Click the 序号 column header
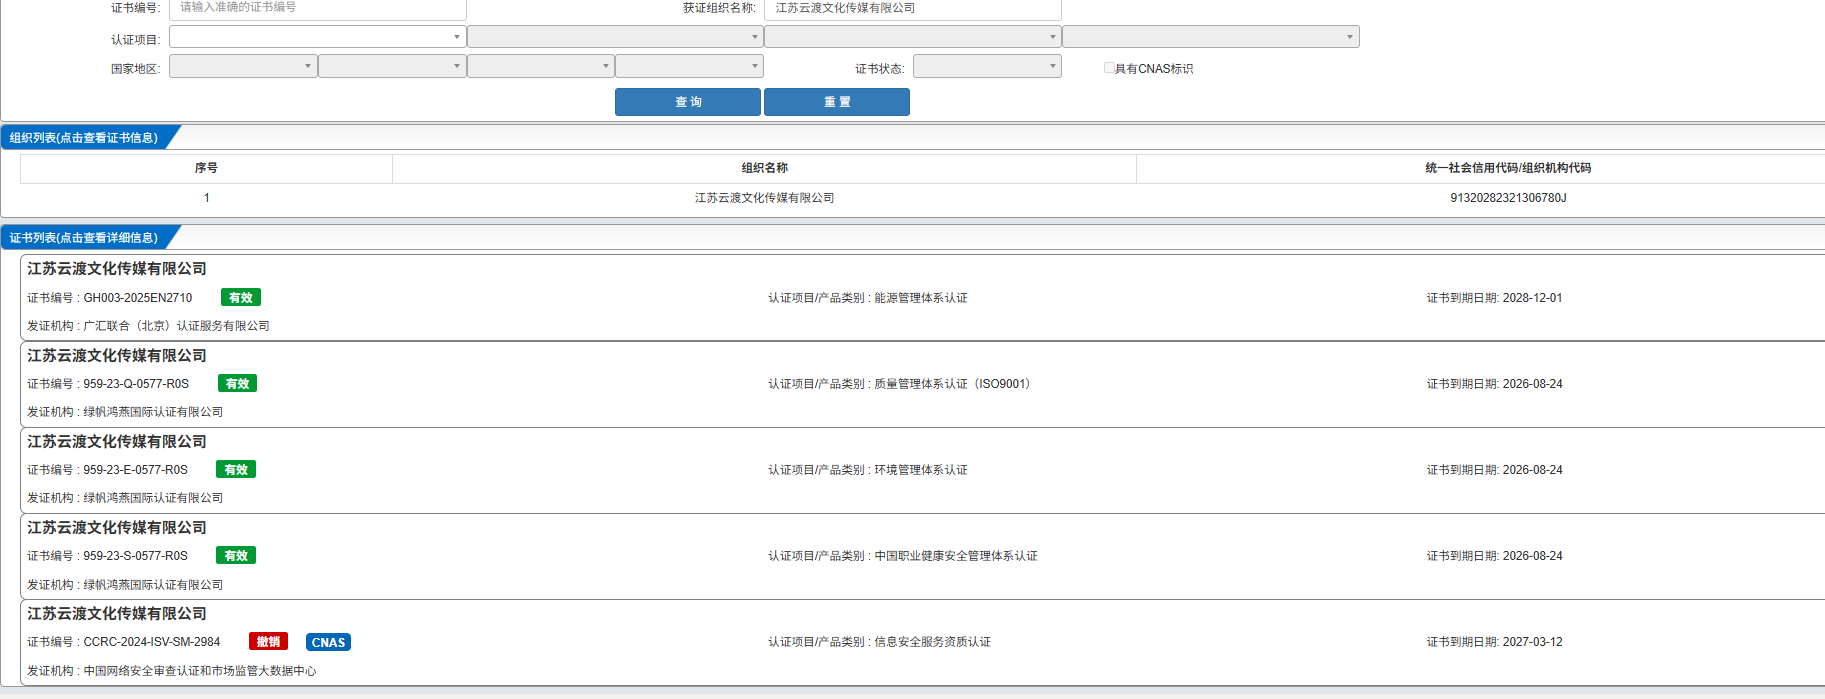The image size is (1825, 699). pos(206,168)
